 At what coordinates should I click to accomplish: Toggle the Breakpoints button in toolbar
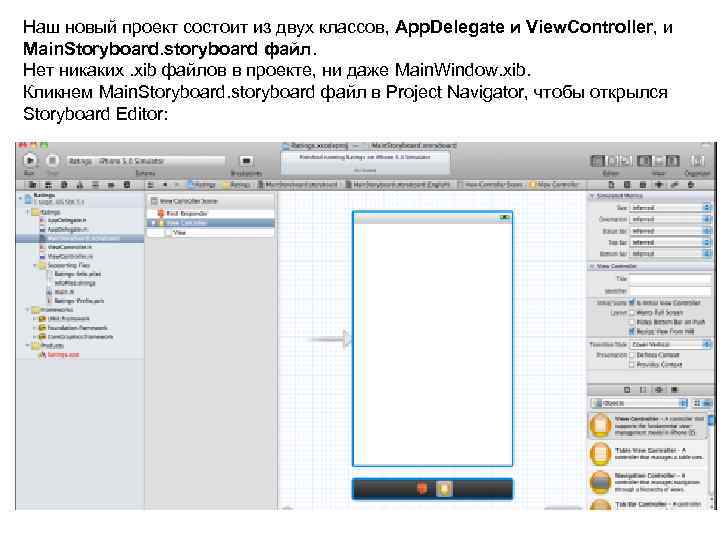[247, 161]
